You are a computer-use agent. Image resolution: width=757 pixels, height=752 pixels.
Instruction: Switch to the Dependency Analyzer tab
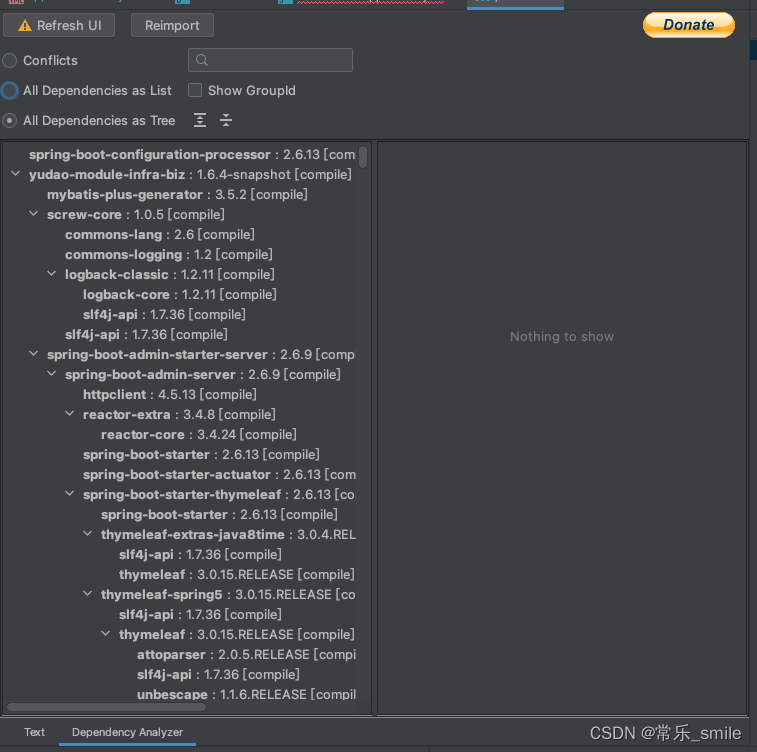[x=127, y=732]
